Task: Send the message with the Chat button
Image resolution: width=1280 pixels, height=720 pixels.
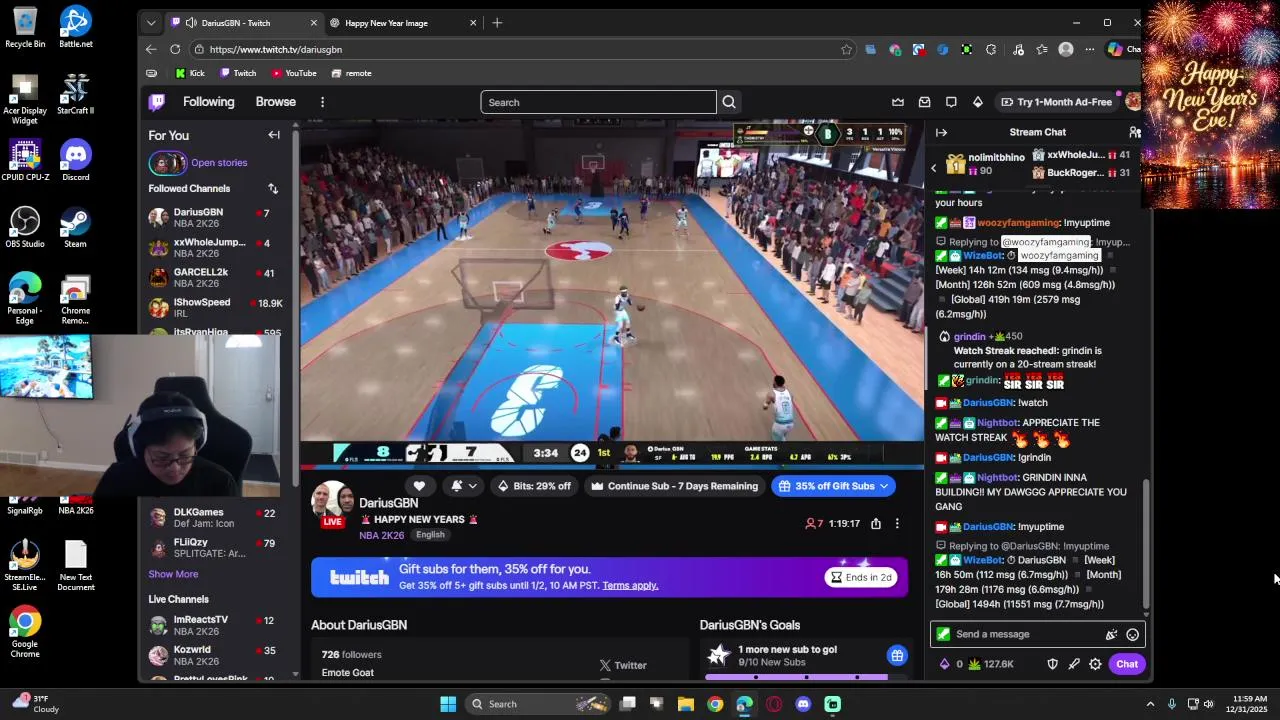Action: click(x=1127, y=664)
